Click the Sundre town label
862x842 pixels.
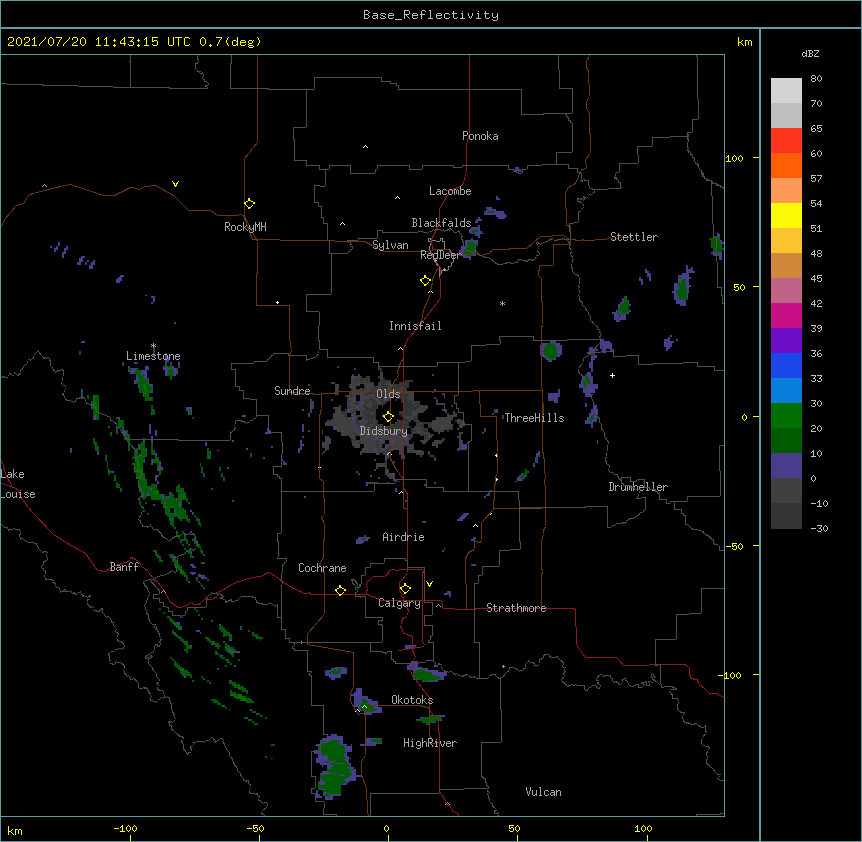(x=292, y=391)
